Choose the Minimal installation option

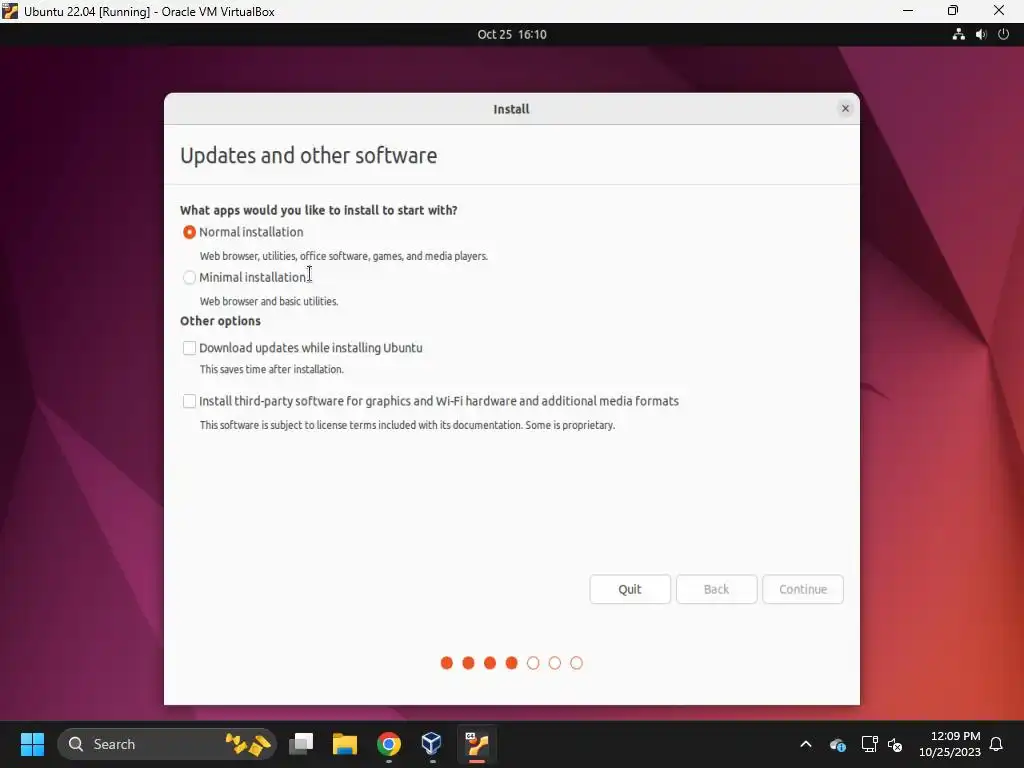pyautogui.click(x=189, y=278)
